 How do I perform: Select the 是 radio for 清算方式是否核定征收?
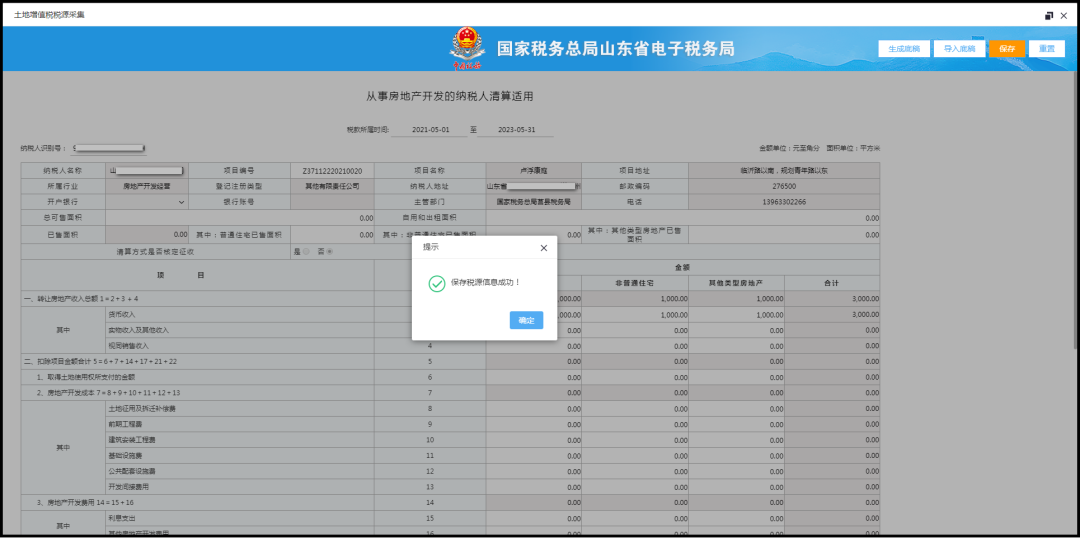(x=307, y=252)
